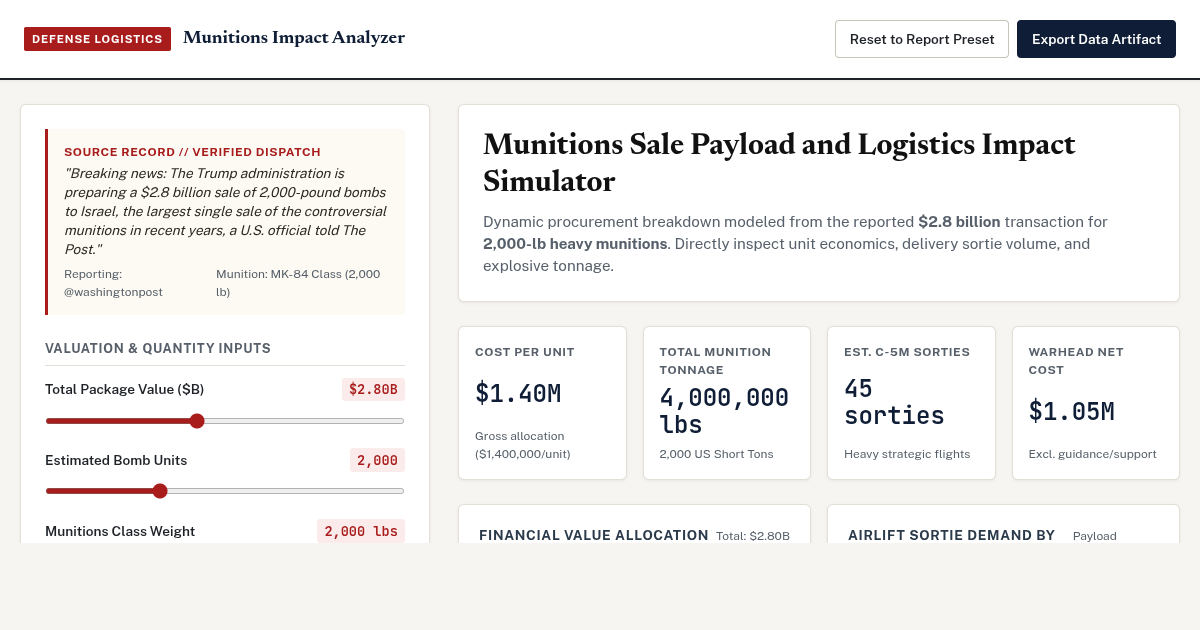This screenshot has height=630, width=1200.
Task: Click Export Data Artifact button
Action: [x=1096, y=39]
